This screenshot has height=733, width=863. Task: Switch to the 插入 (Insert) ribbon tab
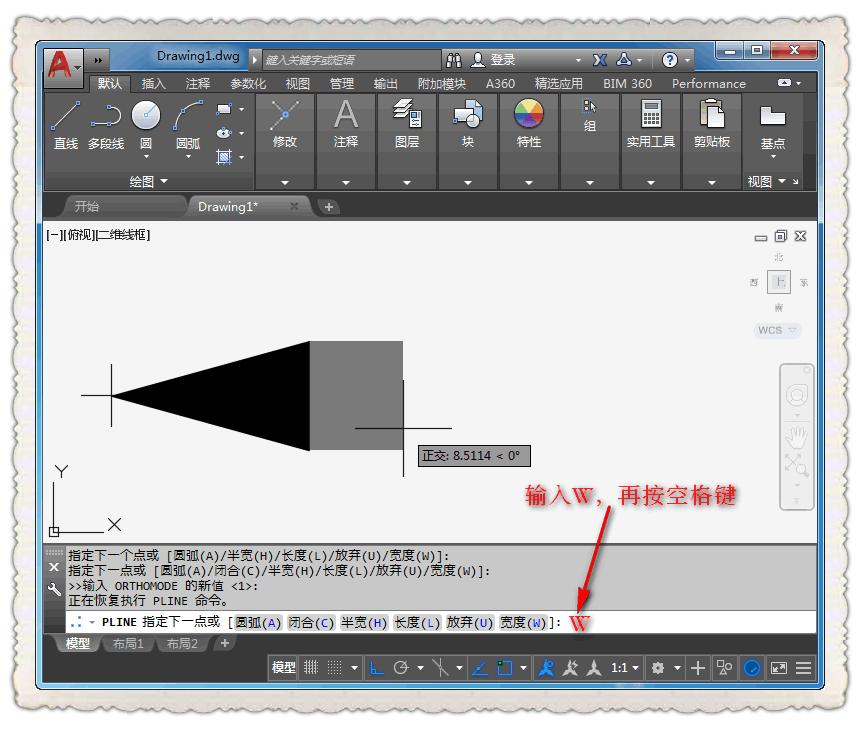pyautogui.click(x=154, y=84)
